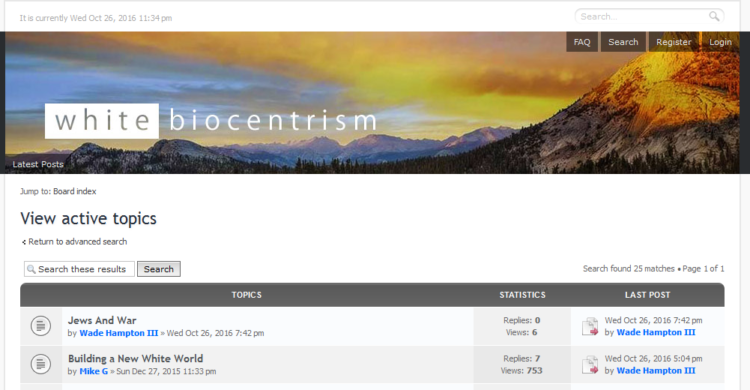Image resolution: width=750 pixels, height=390 pixels.
Task: Click topic icon beside Jews And War
Action: [x=41, y=326]
